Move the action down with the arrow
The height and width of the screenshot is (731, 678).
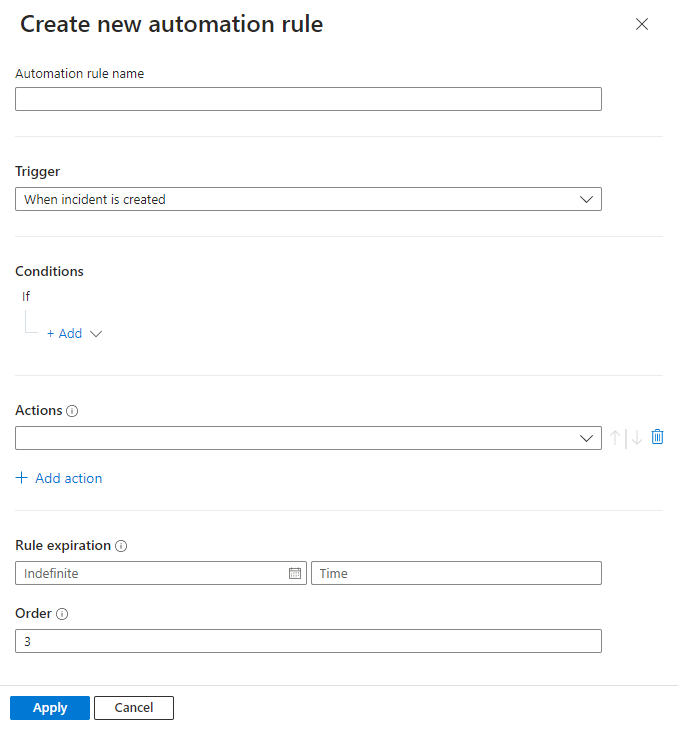click(637, 438)
